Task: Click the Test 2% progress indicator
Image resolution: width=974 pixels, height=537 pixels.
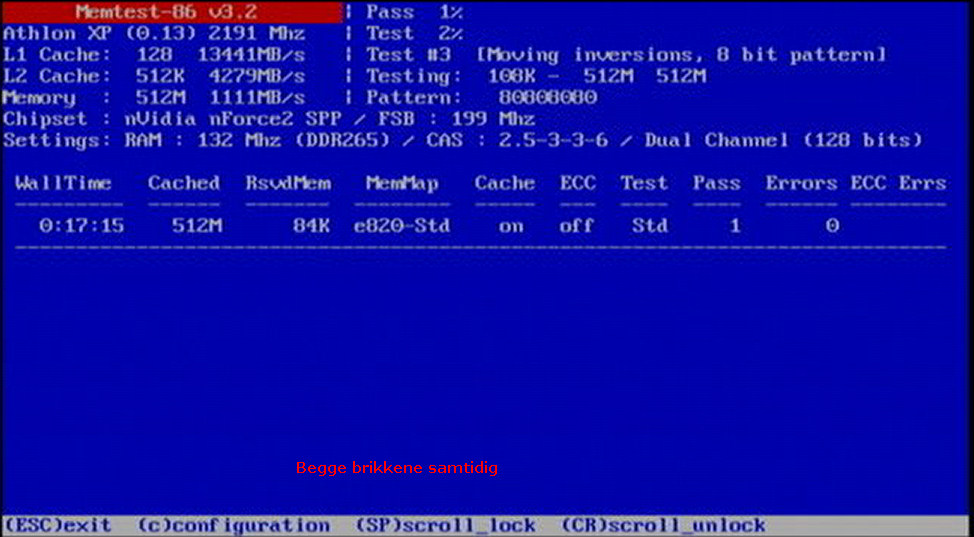Action: point(414,34)
